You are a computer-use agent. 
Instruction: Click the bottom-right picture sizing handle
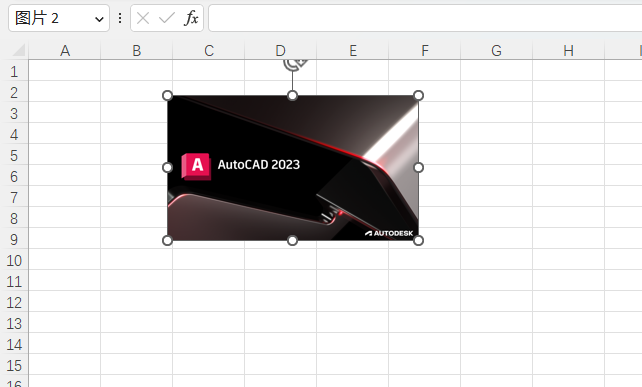tap(418, 240)
